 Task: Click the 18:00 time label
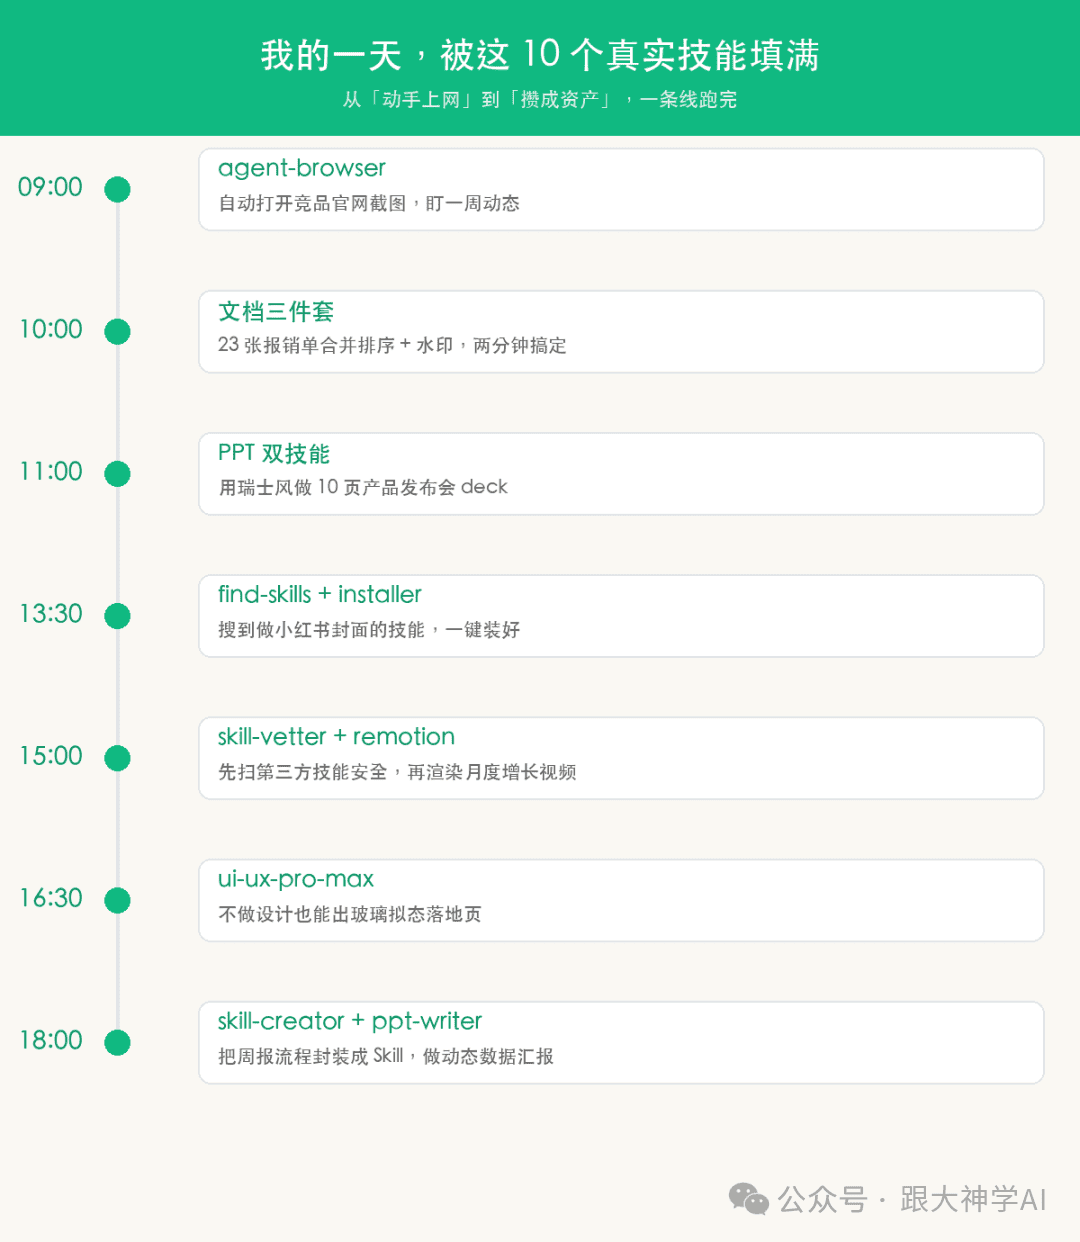point(51,1040)
